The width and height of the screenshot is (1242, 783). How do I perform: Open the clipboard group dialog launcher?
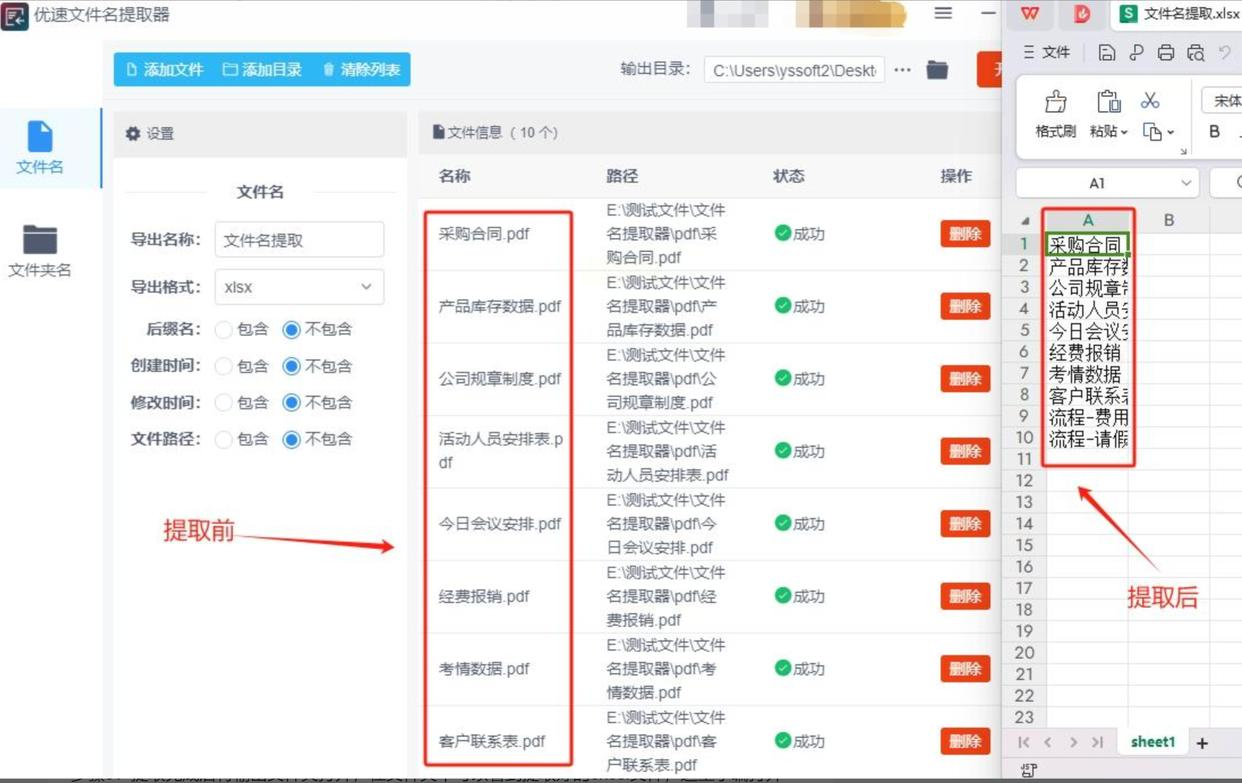click(x=1184, y=151)
